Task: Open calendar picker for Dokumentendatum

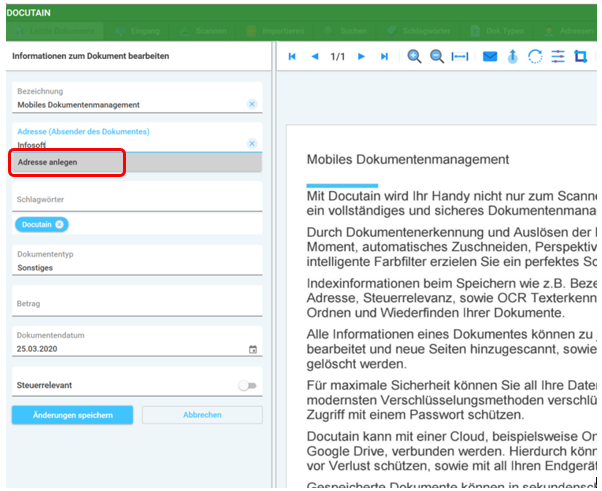Action: tap(253, 349)
